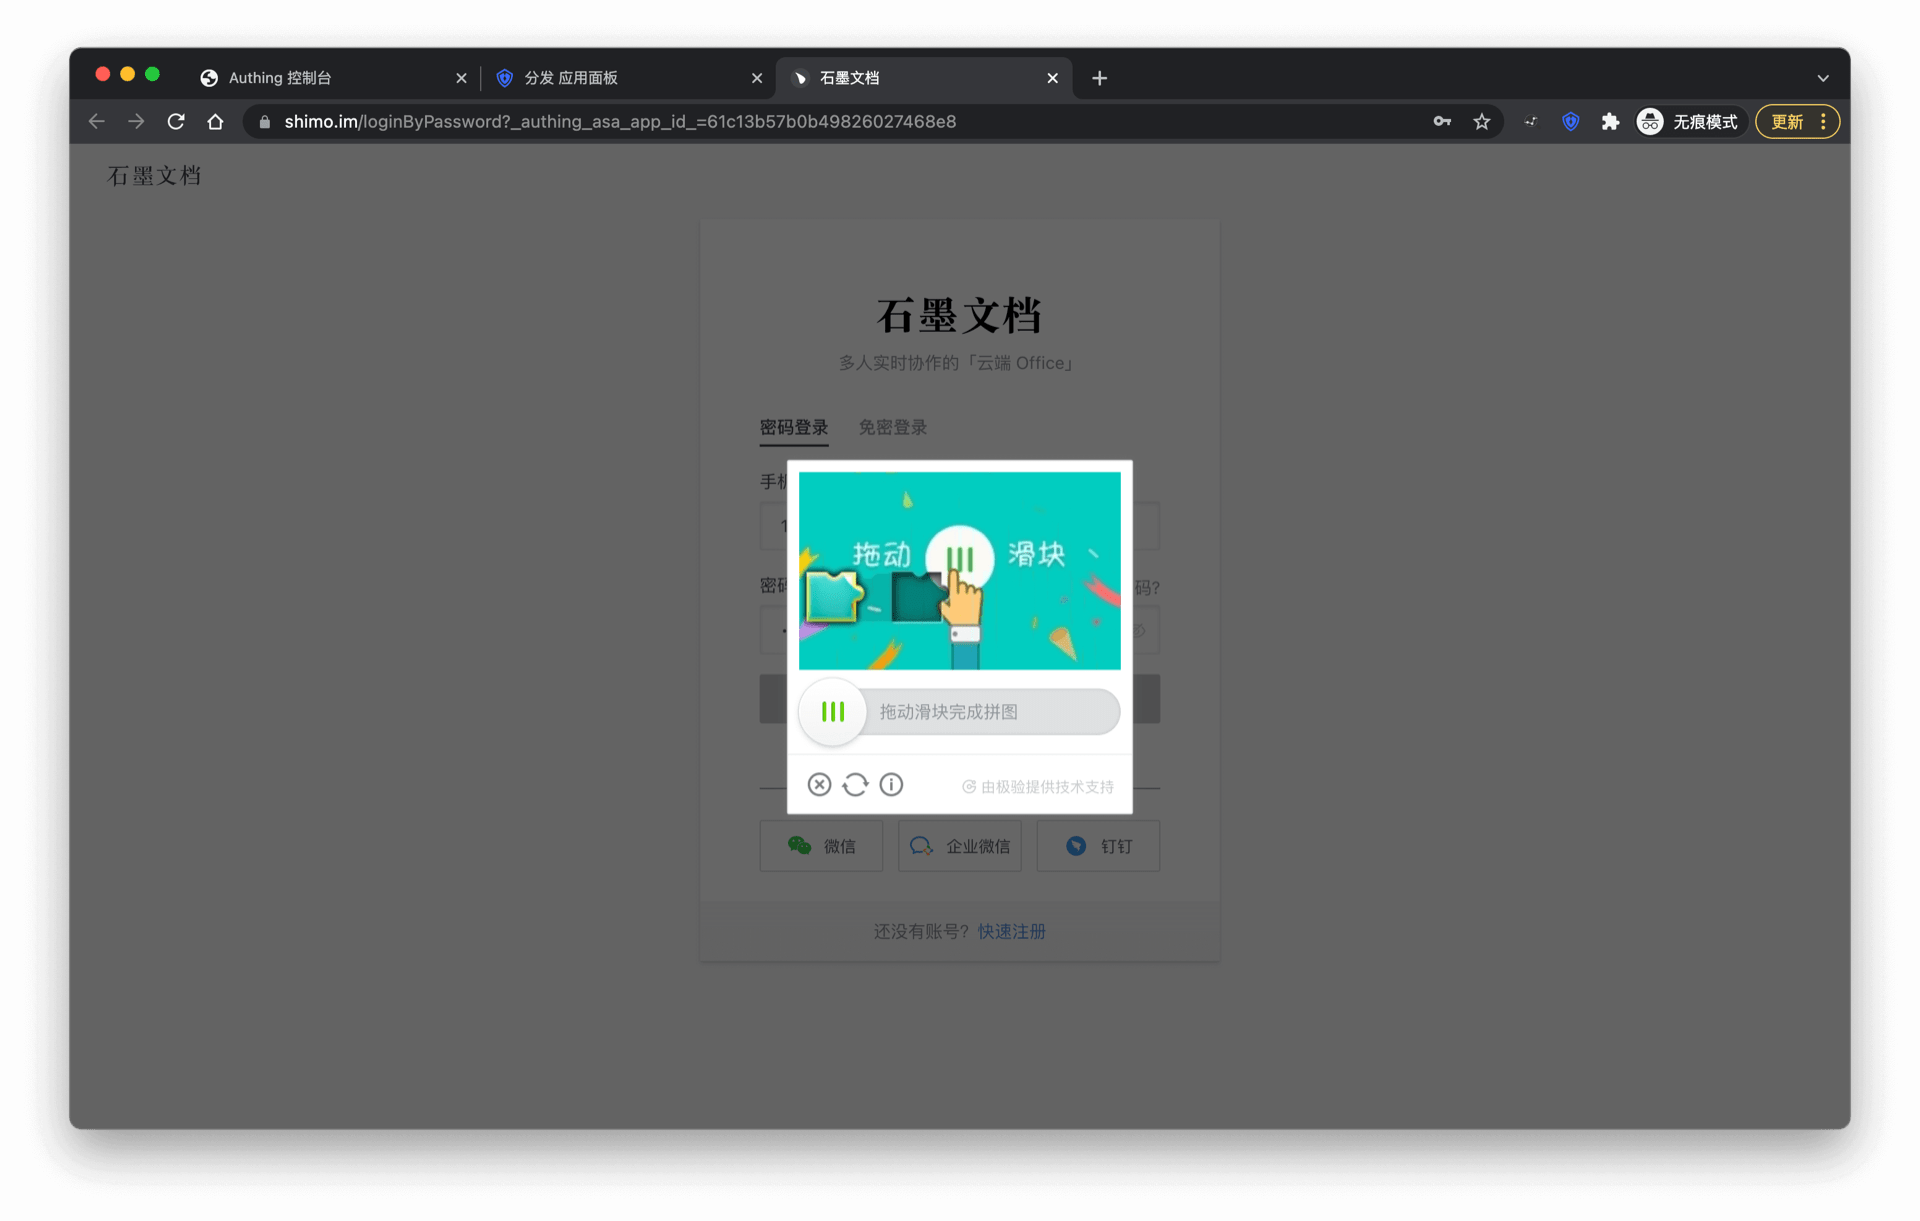
Task: Close the captcha with X icon
Action: tap(819, 785)
